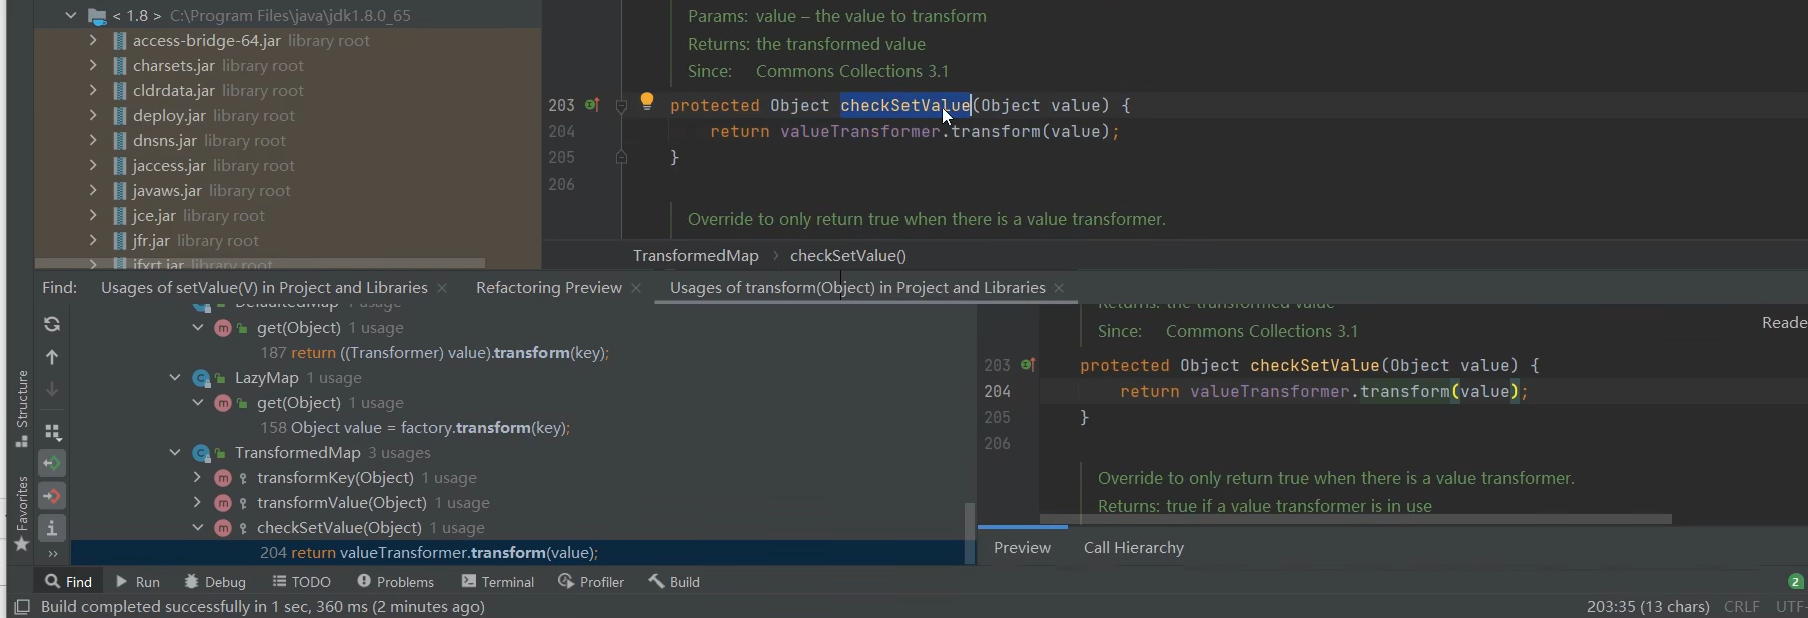Click the JDK 1.8 folder icon
This screenshot has width=1808, height=618.
[97, 16]
